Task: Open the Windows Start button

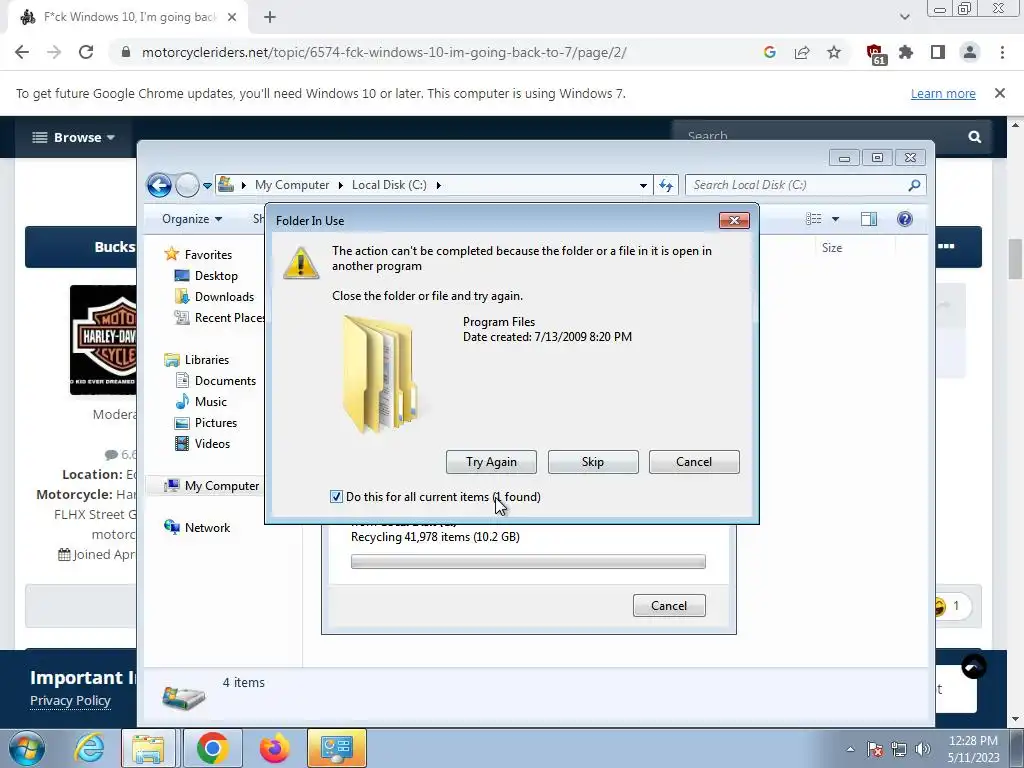Action: [27, 748]
